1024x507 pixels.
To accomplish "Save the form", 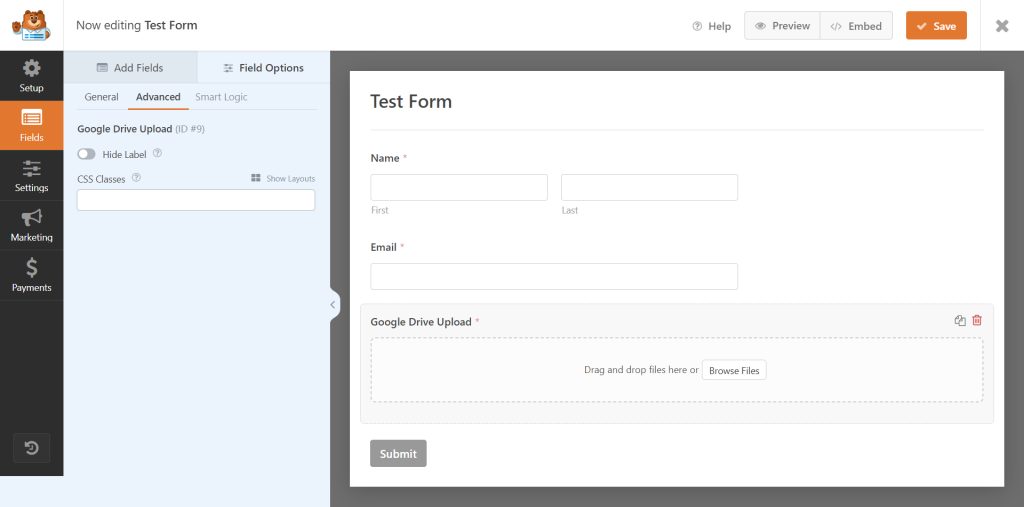I will [x=936, y=25].
